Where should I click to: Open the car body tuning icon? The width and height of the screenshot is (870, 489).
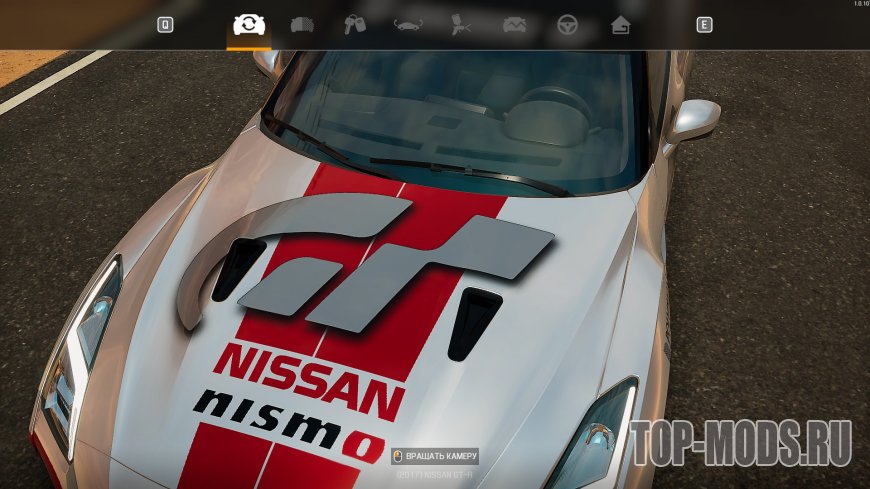pyautogui.click(x=407, y=25)
